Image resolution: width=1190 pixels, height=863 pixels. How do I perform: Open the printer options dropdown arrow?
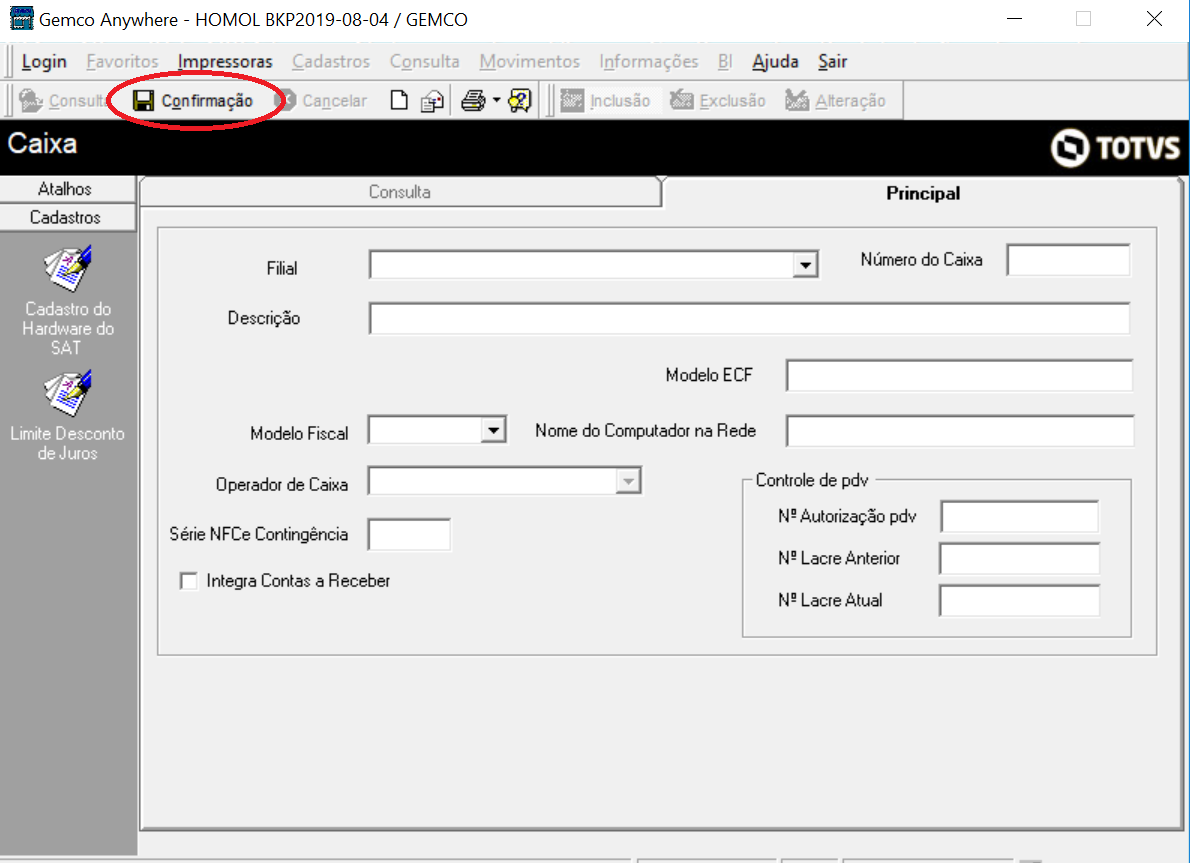point(496,100)
